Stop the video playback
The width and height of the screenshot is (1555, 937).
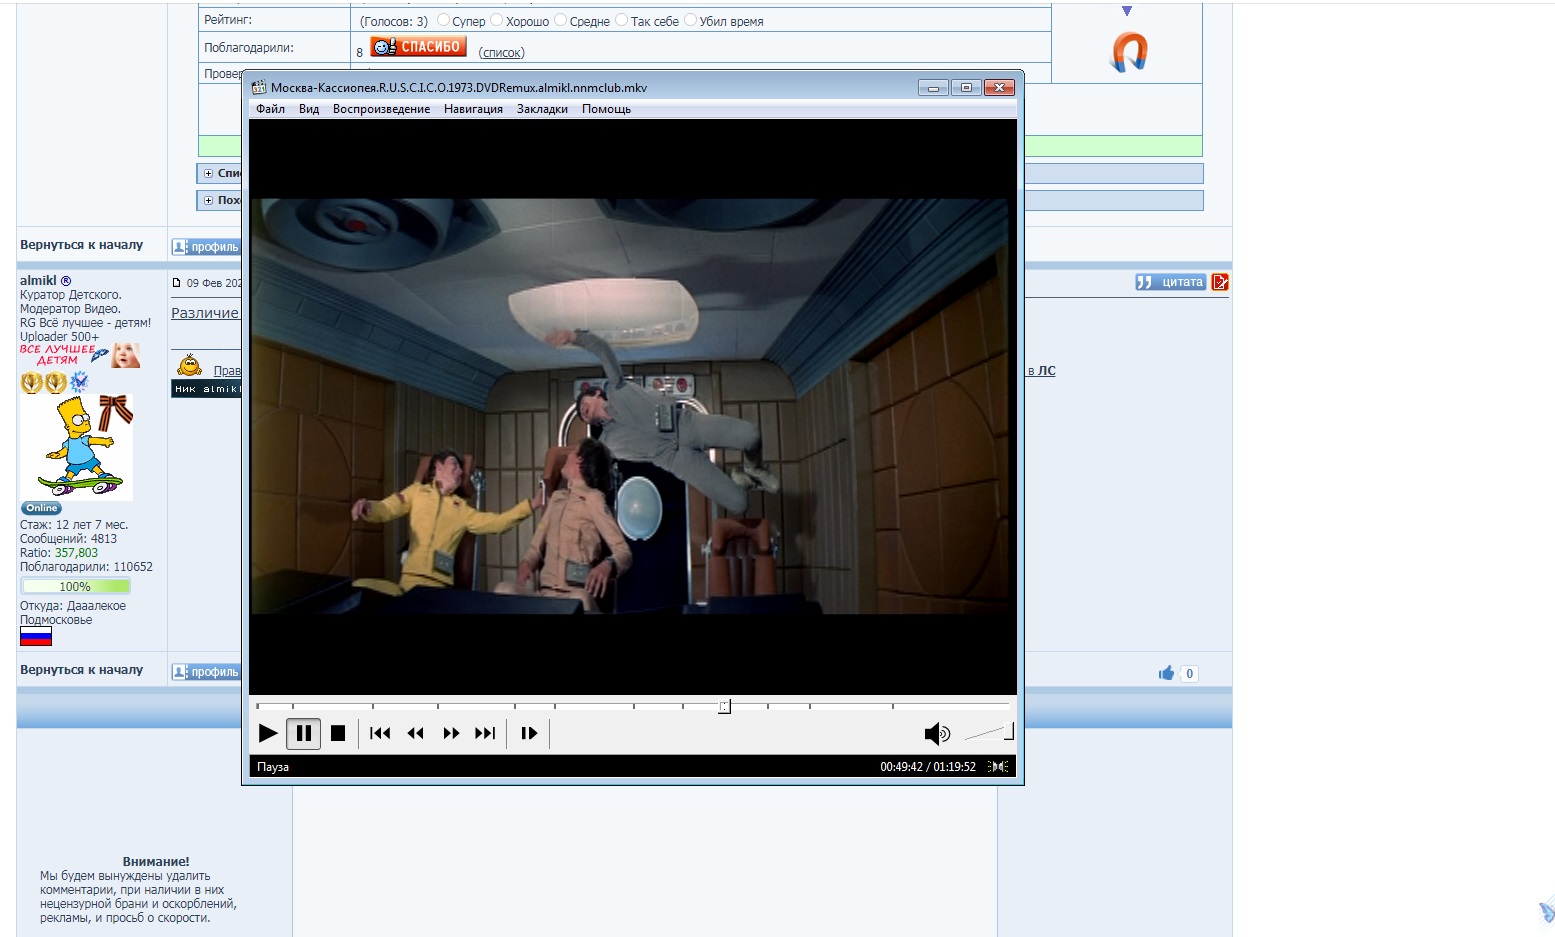[x=338, y=733]
